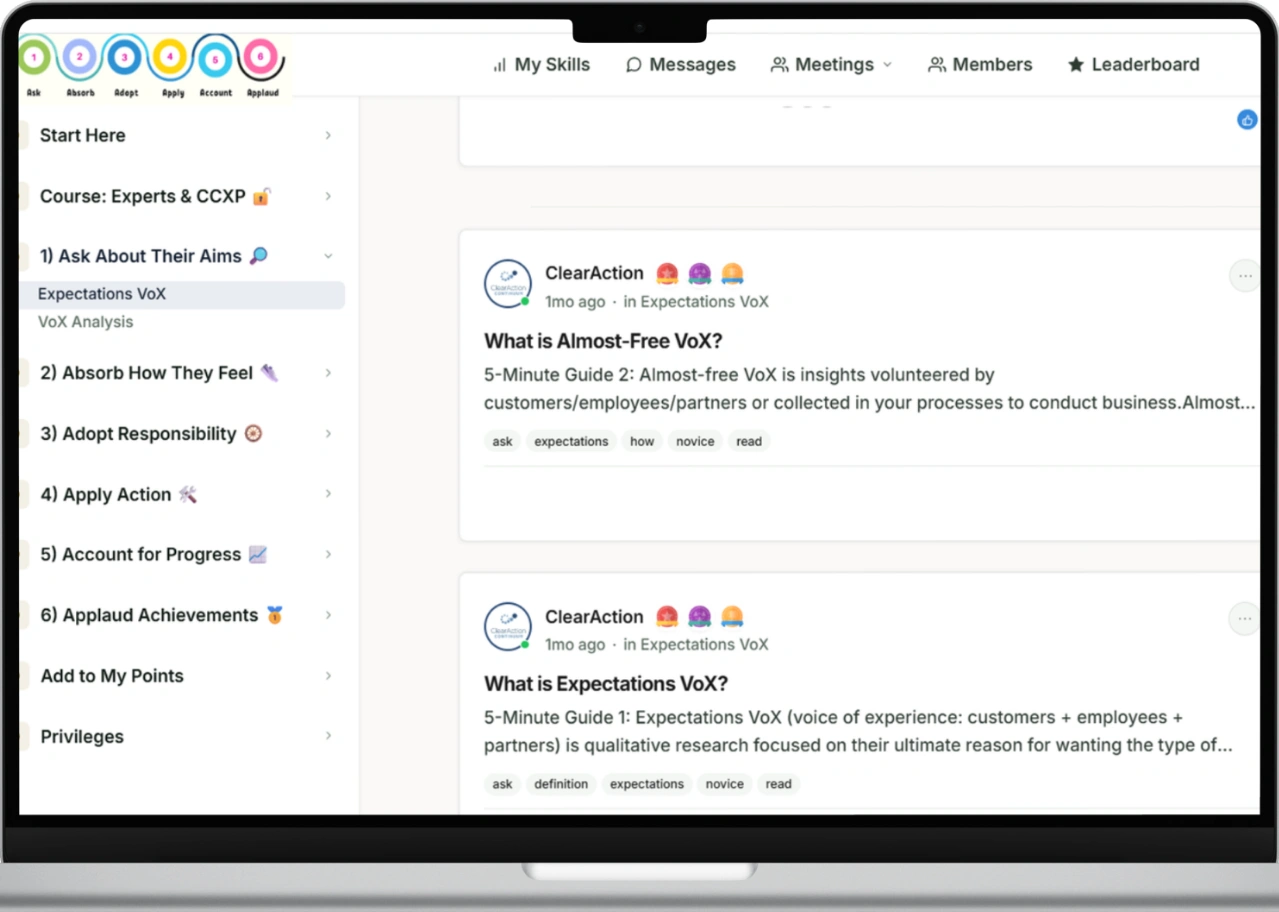Click the Expectations VoX 5-Minute Guide 1 excerpt
This screenshot has width=1279, height=912.
(x=858, y=731)
